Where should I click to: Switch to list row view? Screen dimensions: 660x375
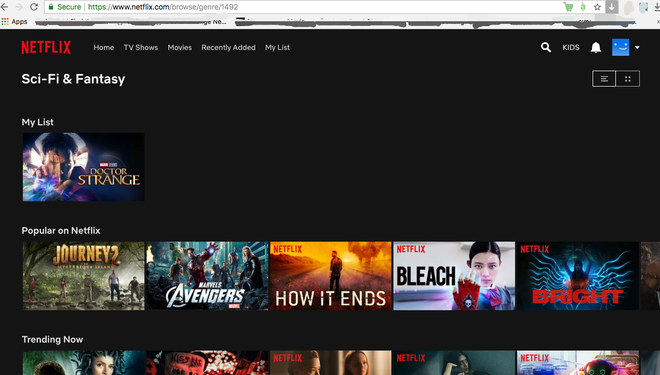click(604, 79)
